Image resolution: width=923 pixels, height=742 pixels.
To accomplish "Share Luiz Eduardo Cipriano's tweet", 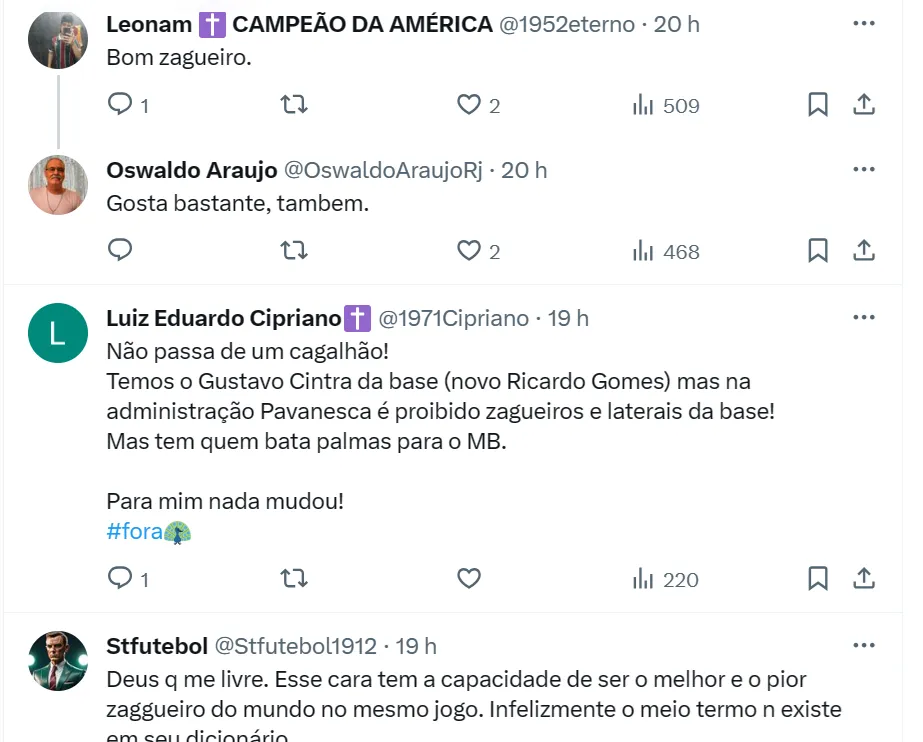I will 865,578.
